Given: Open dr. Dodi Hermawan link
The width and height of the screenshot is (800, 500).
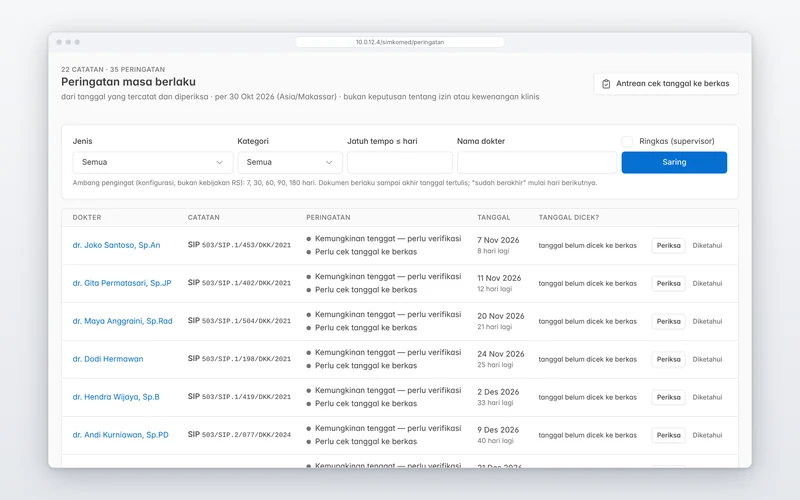Looking at the screenshot, I should point(108,359).
